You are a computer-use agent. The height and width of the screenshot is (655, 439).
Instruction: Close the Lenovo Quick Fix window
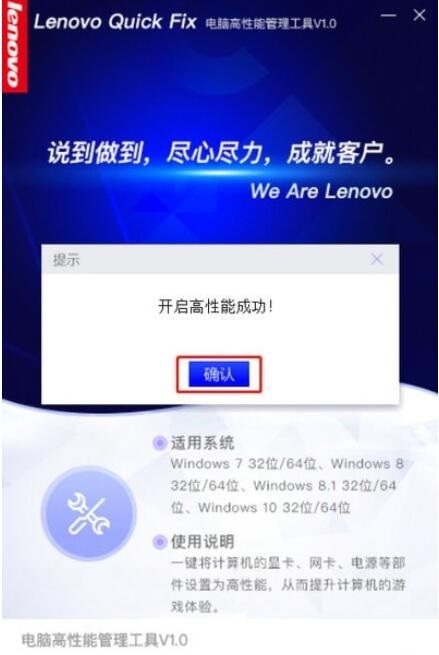click(x=419, y=15)
